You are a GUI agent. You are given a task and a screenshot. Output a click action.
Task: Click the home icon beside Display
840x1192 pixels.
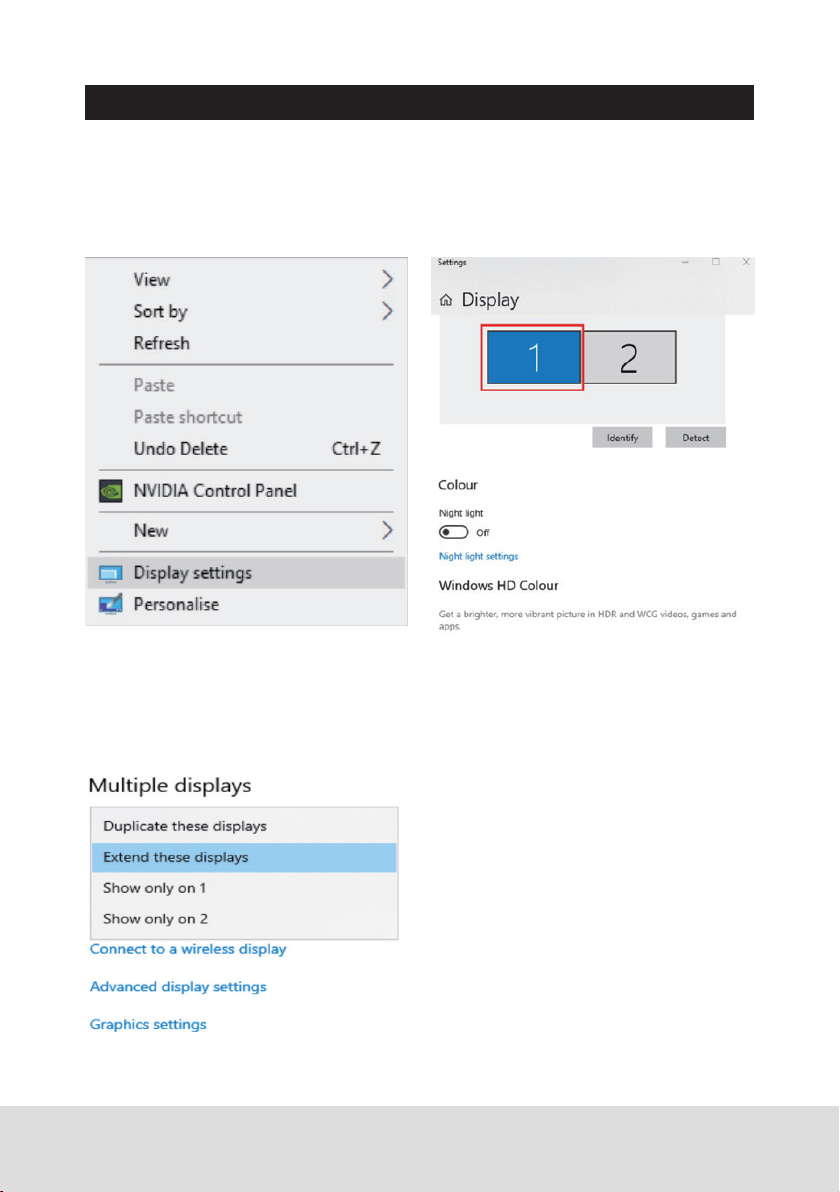pyautogui.click(x=446, y=300)
